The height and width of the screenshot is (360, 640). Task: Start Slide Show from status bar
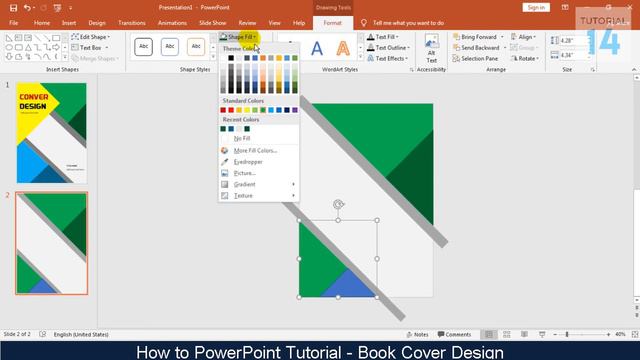tap(542, 334)
